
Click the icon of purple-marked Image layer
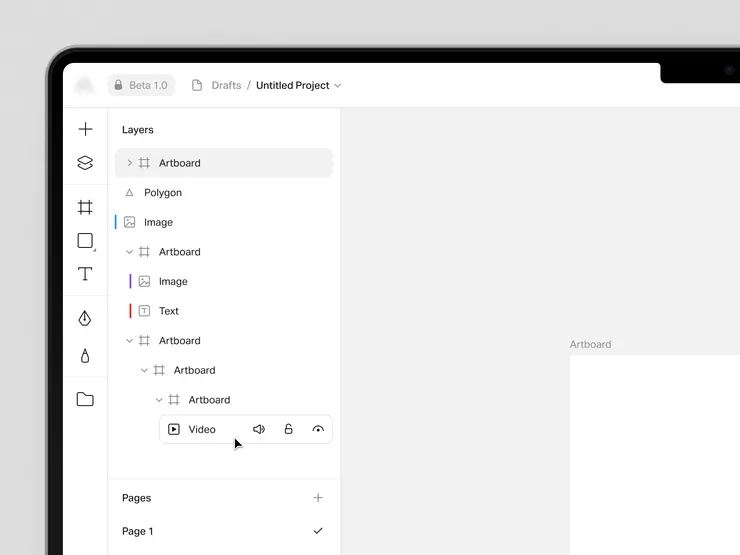pos(144,282)
